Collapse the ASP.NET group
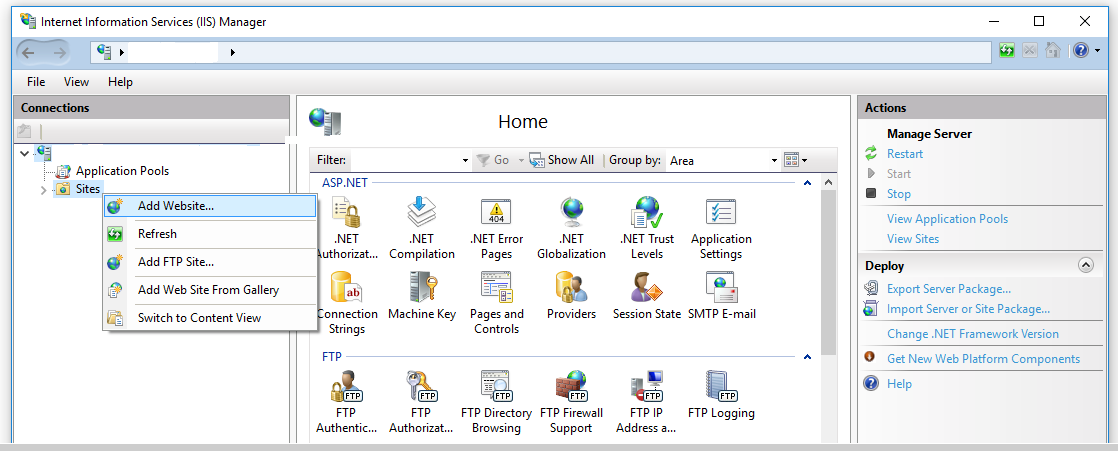This screenshot has height=451, width=1118. tap(808, 183)
